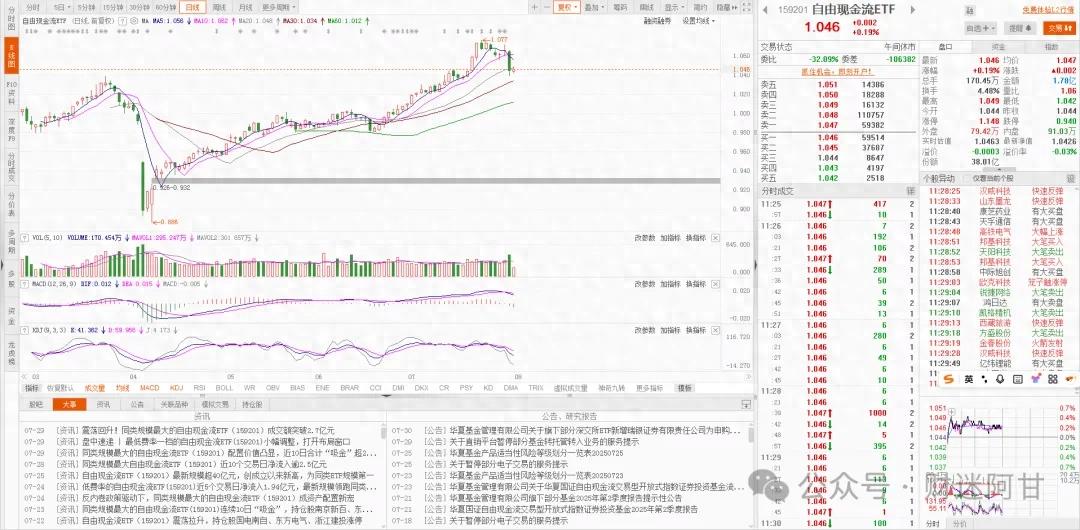Open the 叠加 overlay dropdown

pyautogui.click(x=594, y=7)
